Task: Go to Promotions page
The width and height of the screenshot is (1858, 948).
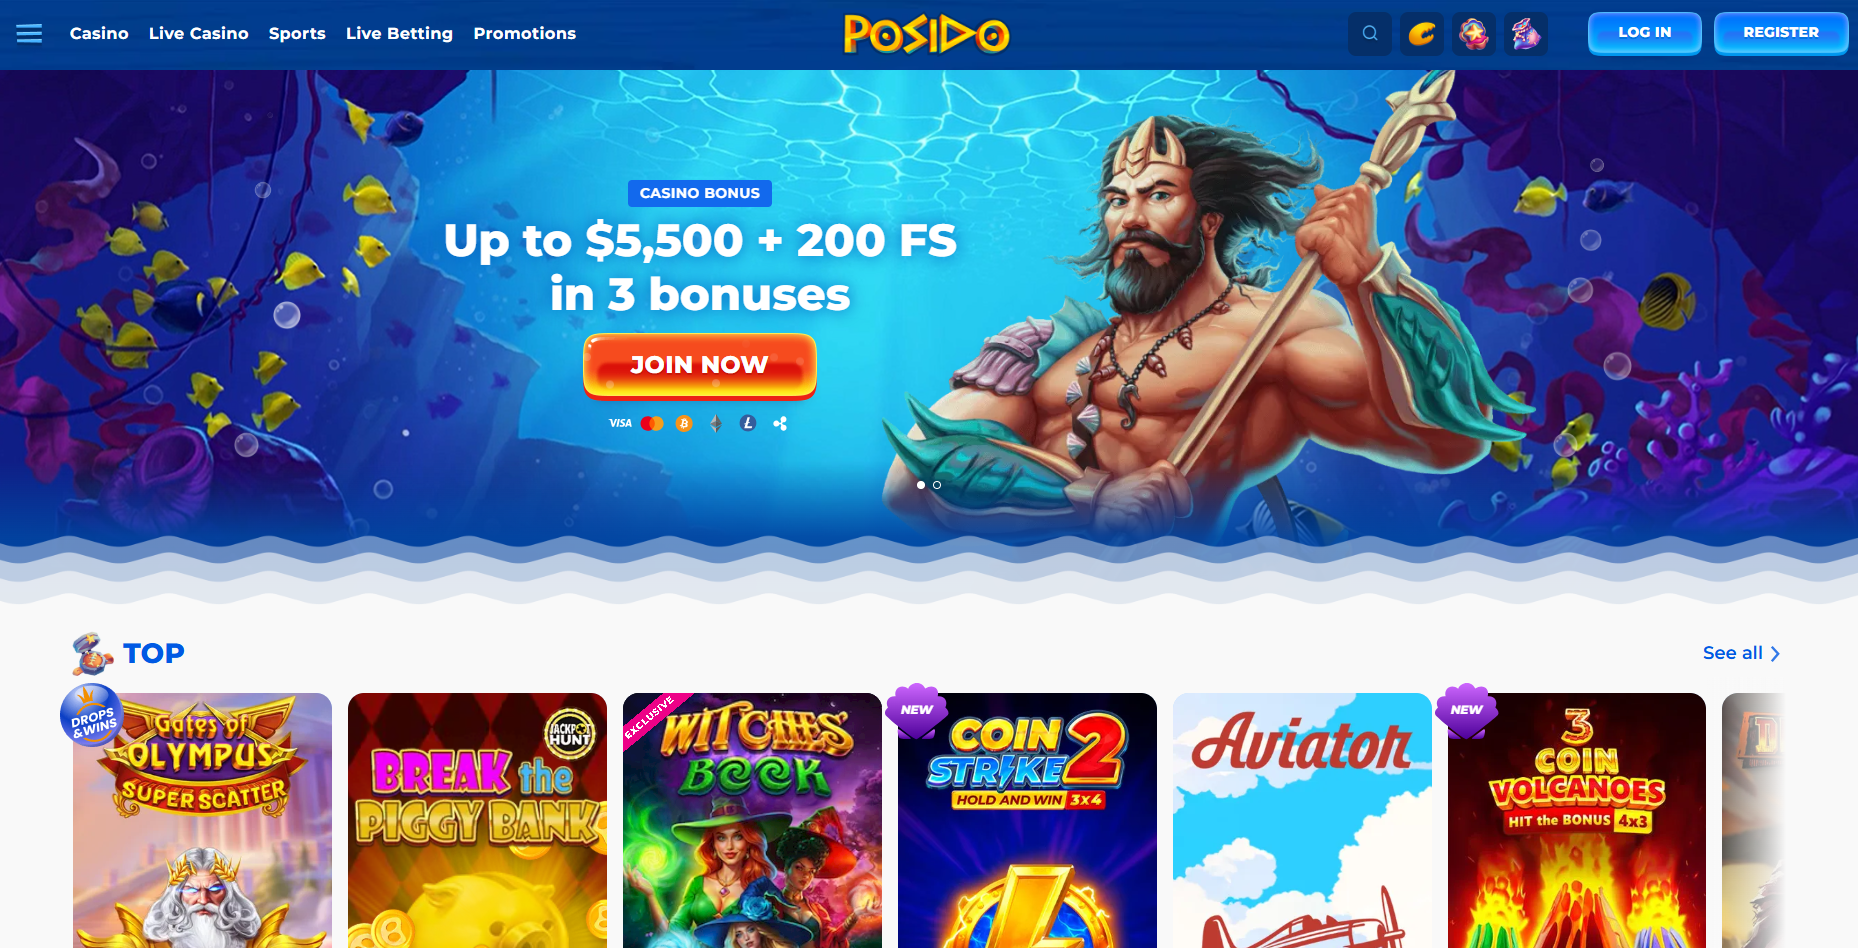Action: point(525,33)
